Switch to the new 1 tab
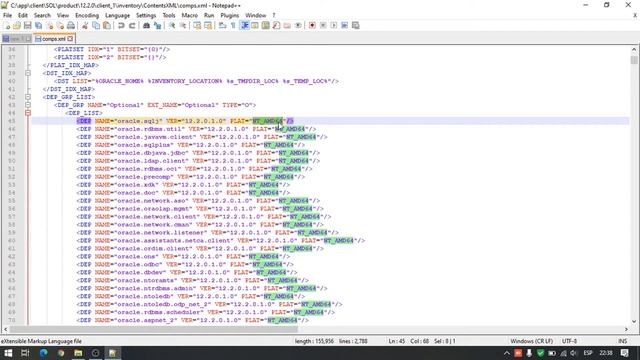The height and width of the screenshot is (360, 640). (16, 39)
